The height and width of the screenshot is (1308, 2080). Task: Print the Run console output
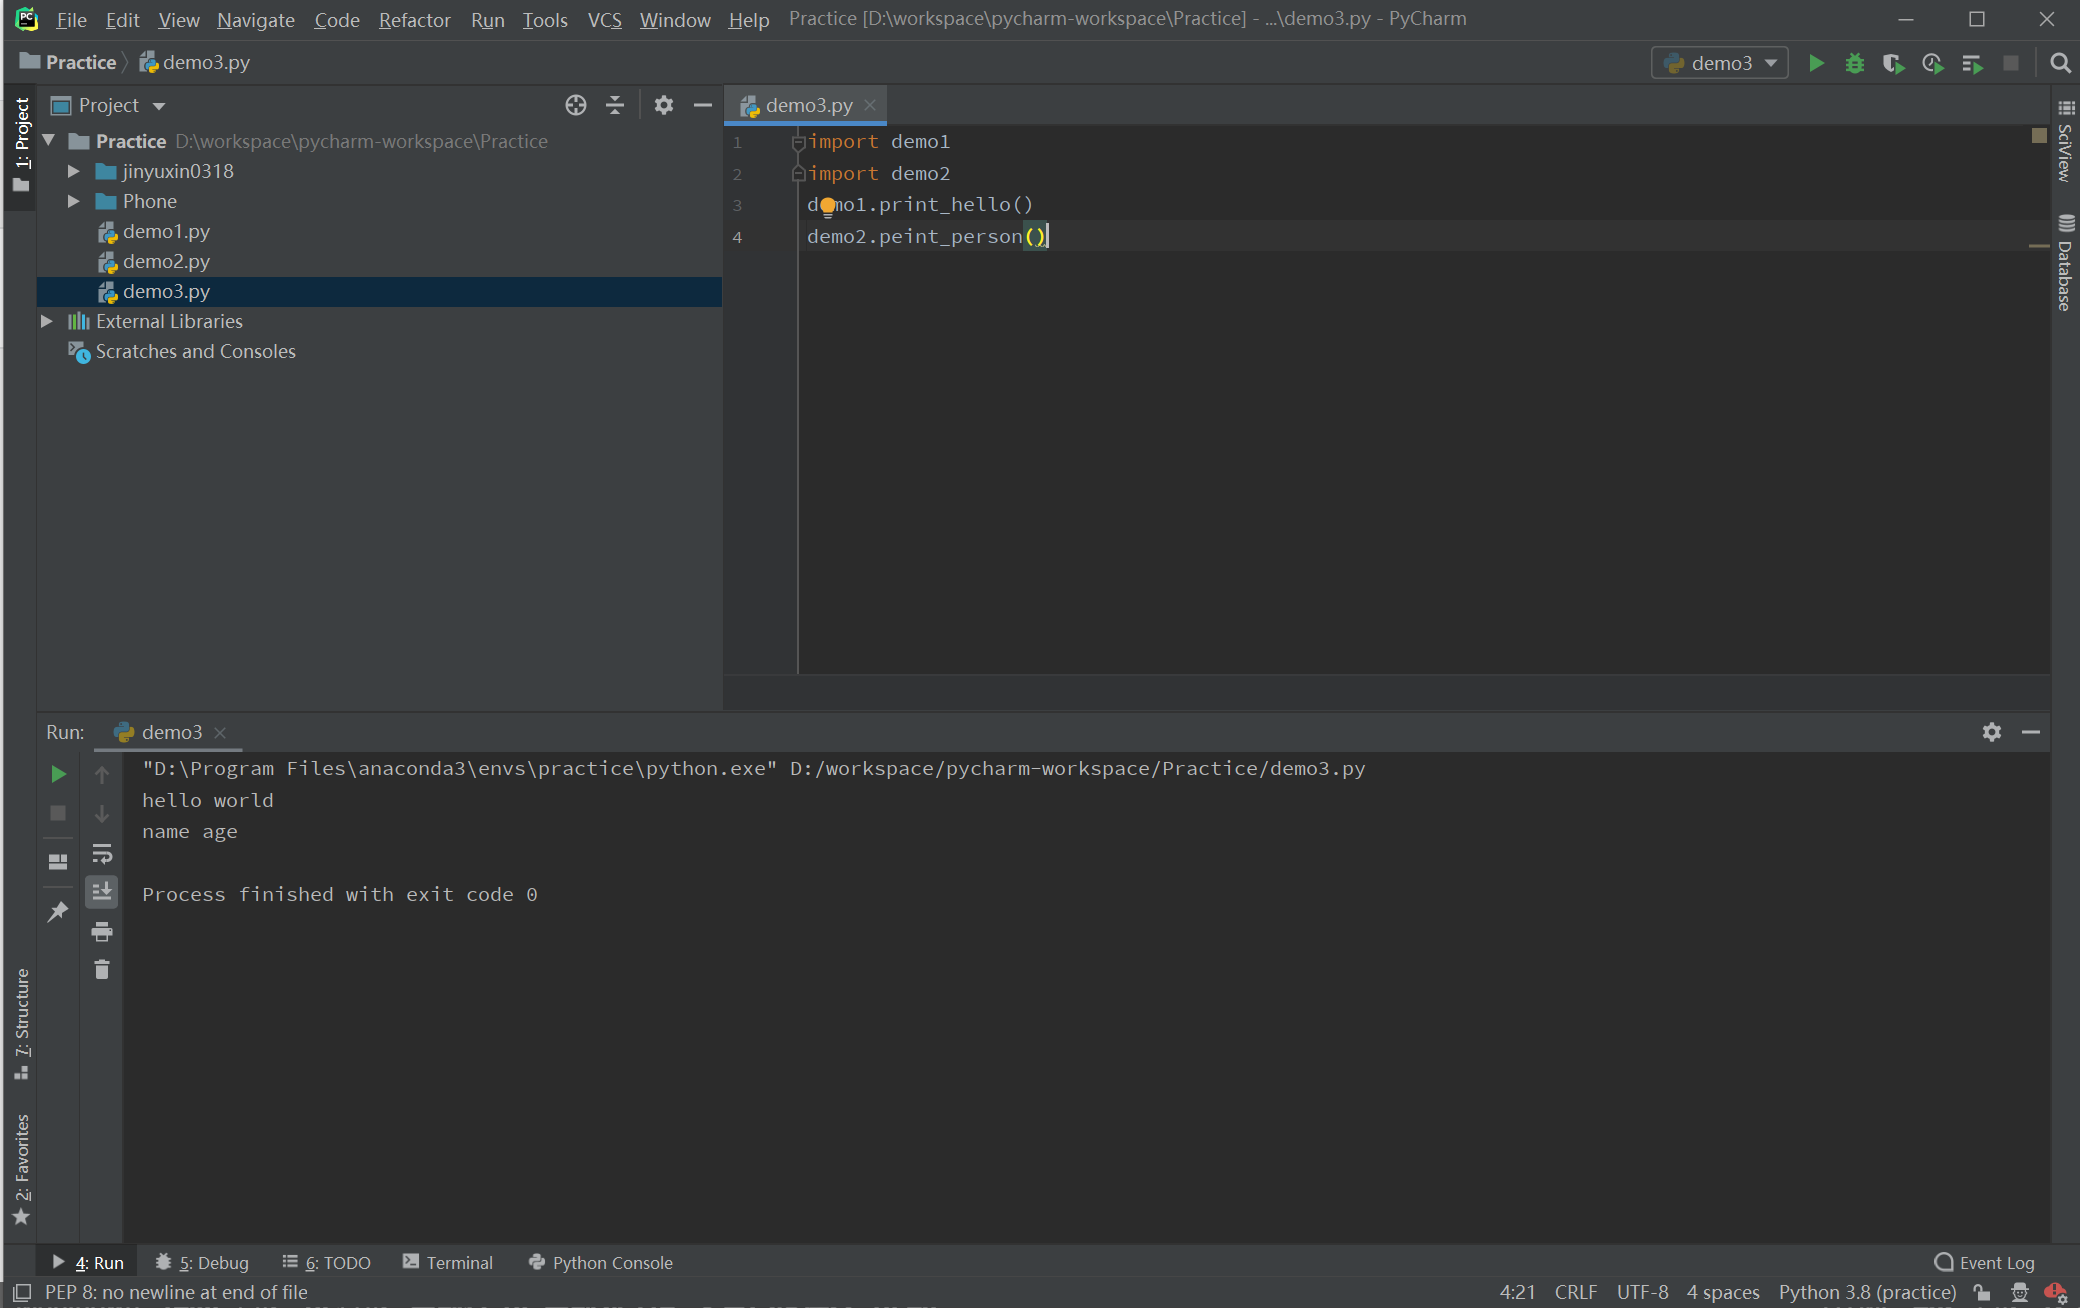(x=102, y=932)
